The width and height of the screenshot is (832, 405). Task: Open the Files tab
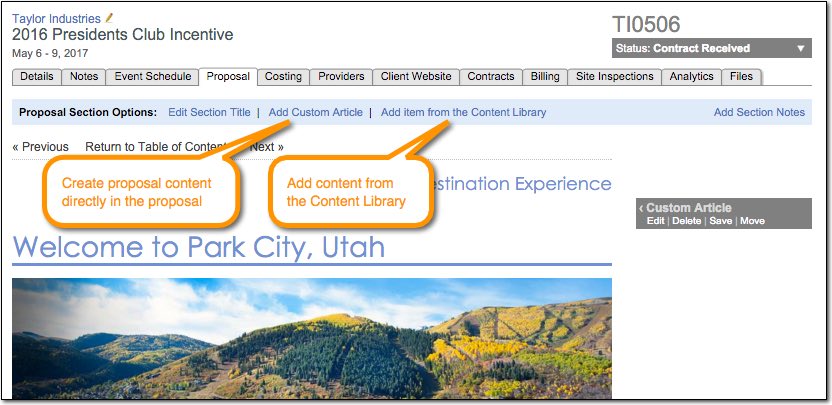(741, 77)
